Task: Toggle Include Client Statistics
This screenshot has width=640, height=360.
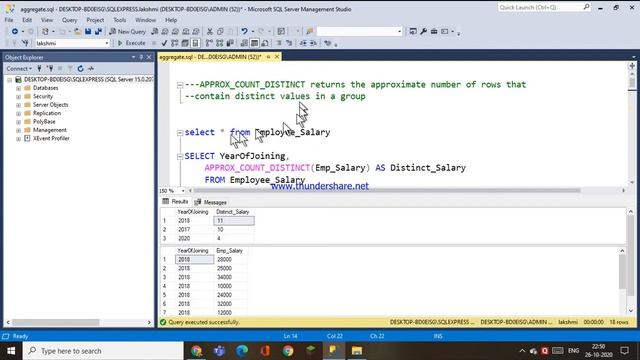Action: 230,43
